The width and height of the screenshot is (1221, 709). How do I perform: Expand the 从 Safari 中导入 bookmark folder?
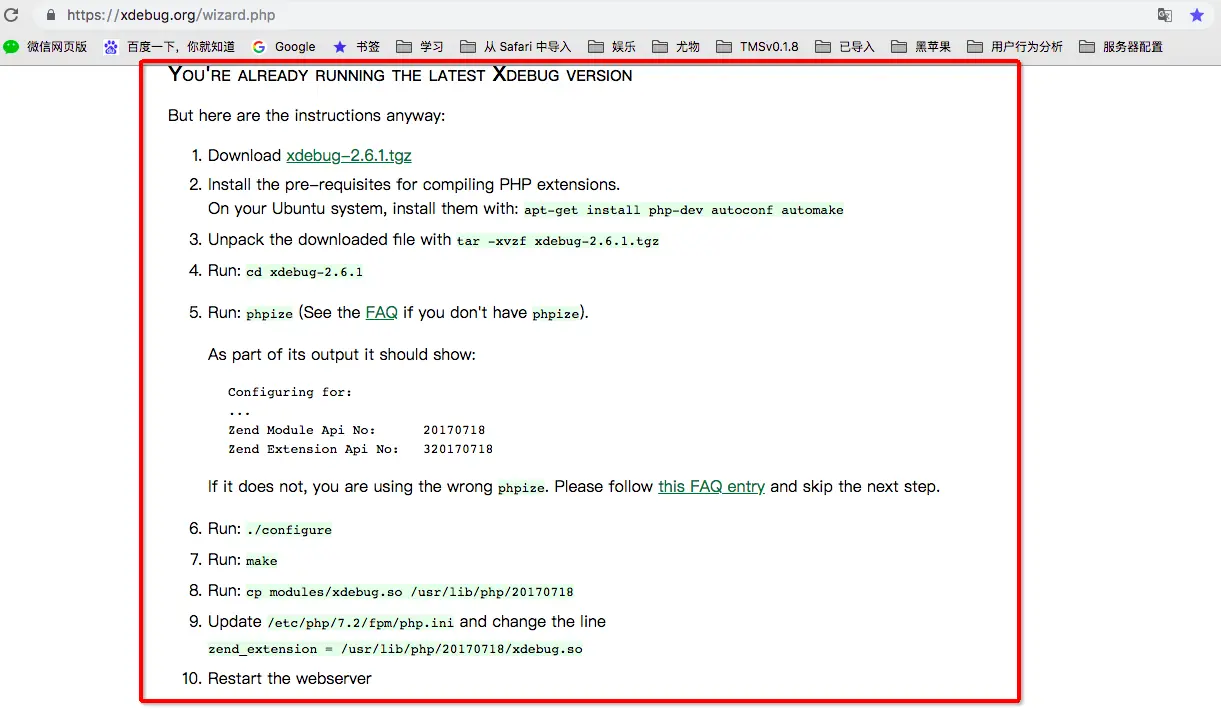pos(516,46)
